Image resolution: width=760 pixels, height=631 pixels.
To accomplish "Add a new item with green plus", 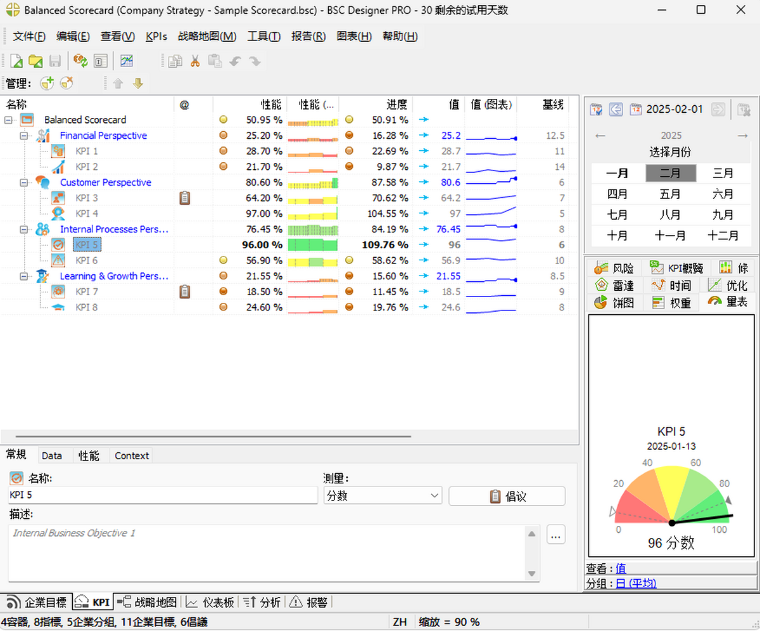I will 47,83.
